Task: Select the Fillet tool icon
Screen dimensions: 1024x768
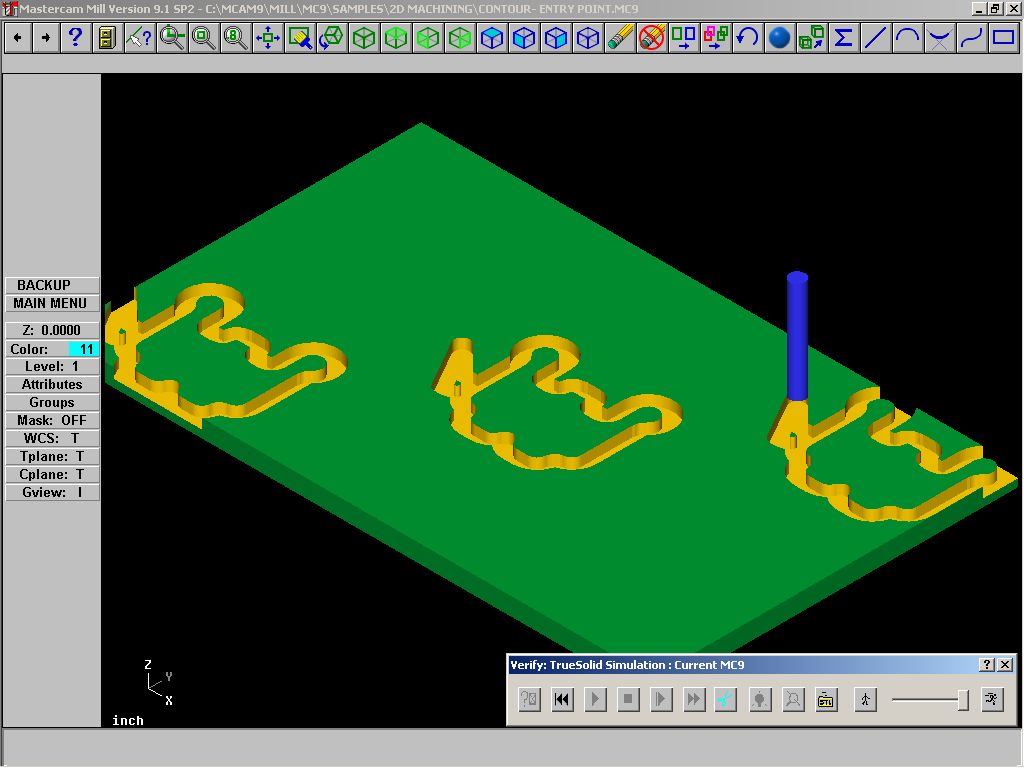Action: [x=940, y=38]
